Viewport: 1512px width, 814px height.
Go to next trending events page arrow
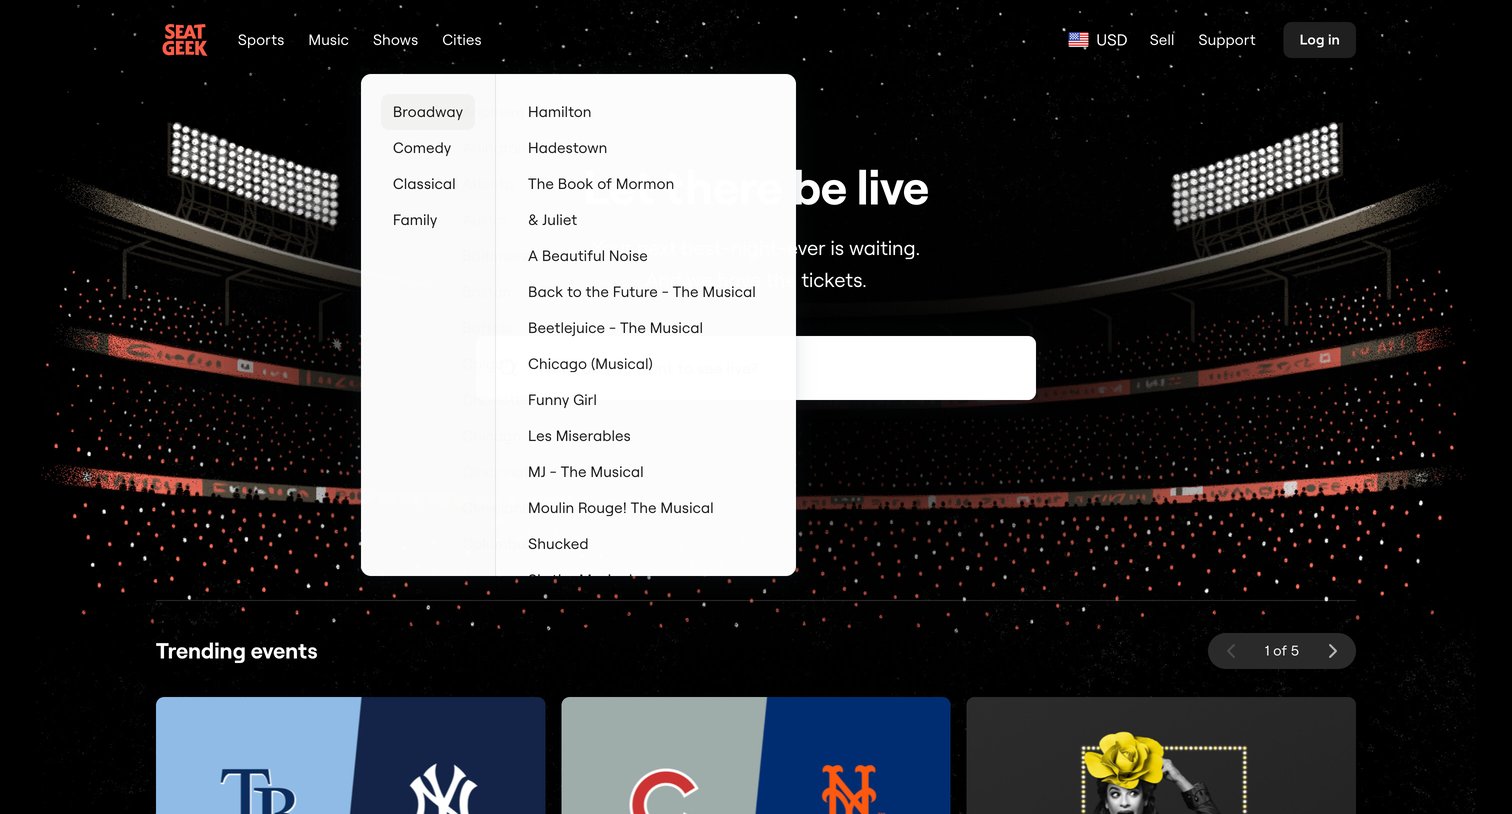[1332, 651]
